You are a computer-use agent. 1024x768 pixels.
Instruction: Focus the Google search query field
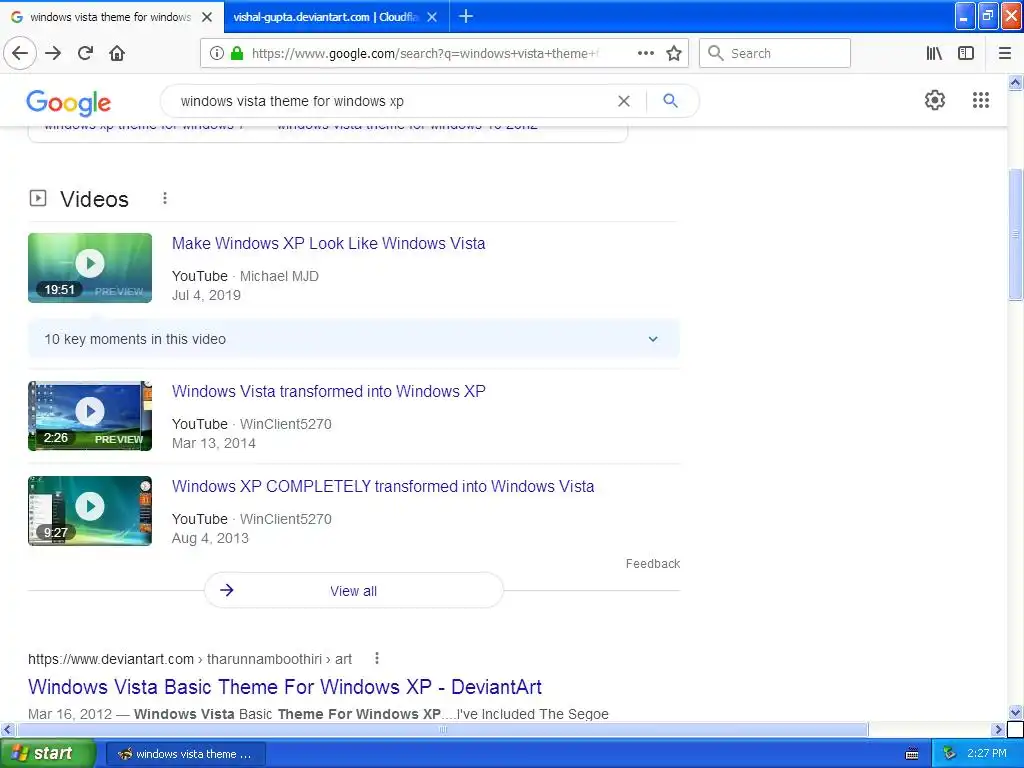coord(392,101)
